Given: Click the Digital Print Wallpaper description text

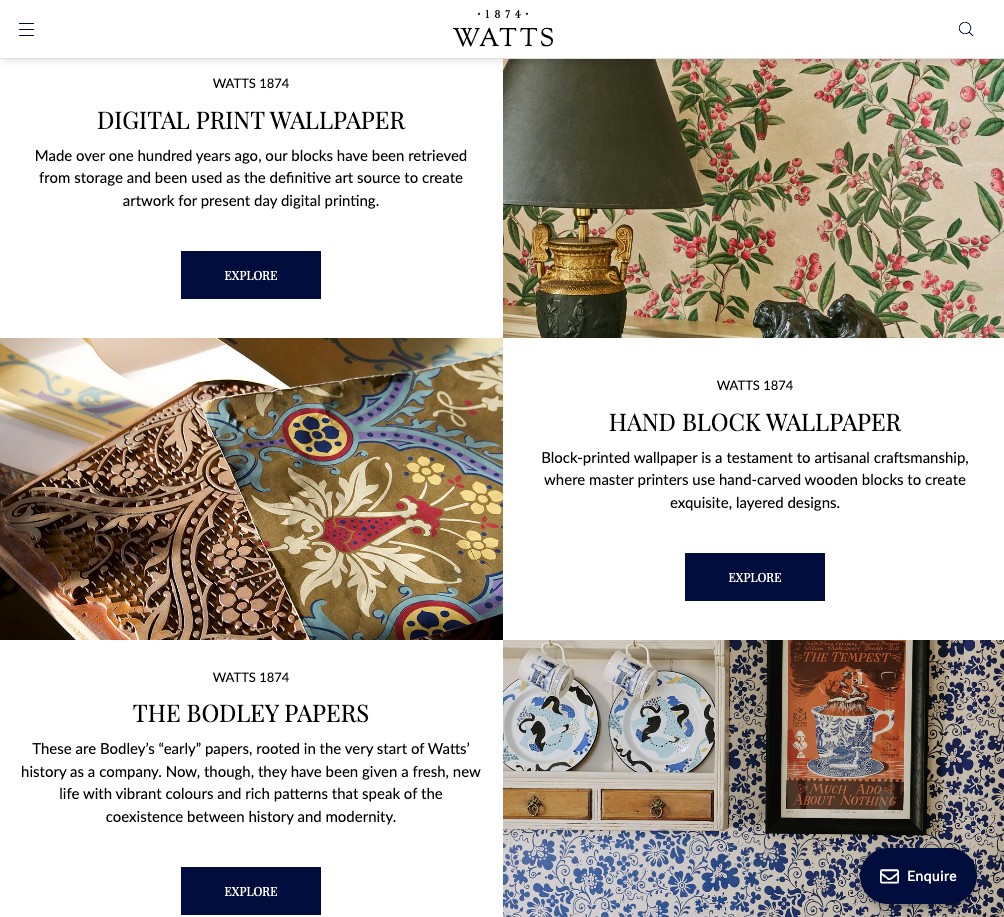Looking at the screenshot, I should point(251,178).
